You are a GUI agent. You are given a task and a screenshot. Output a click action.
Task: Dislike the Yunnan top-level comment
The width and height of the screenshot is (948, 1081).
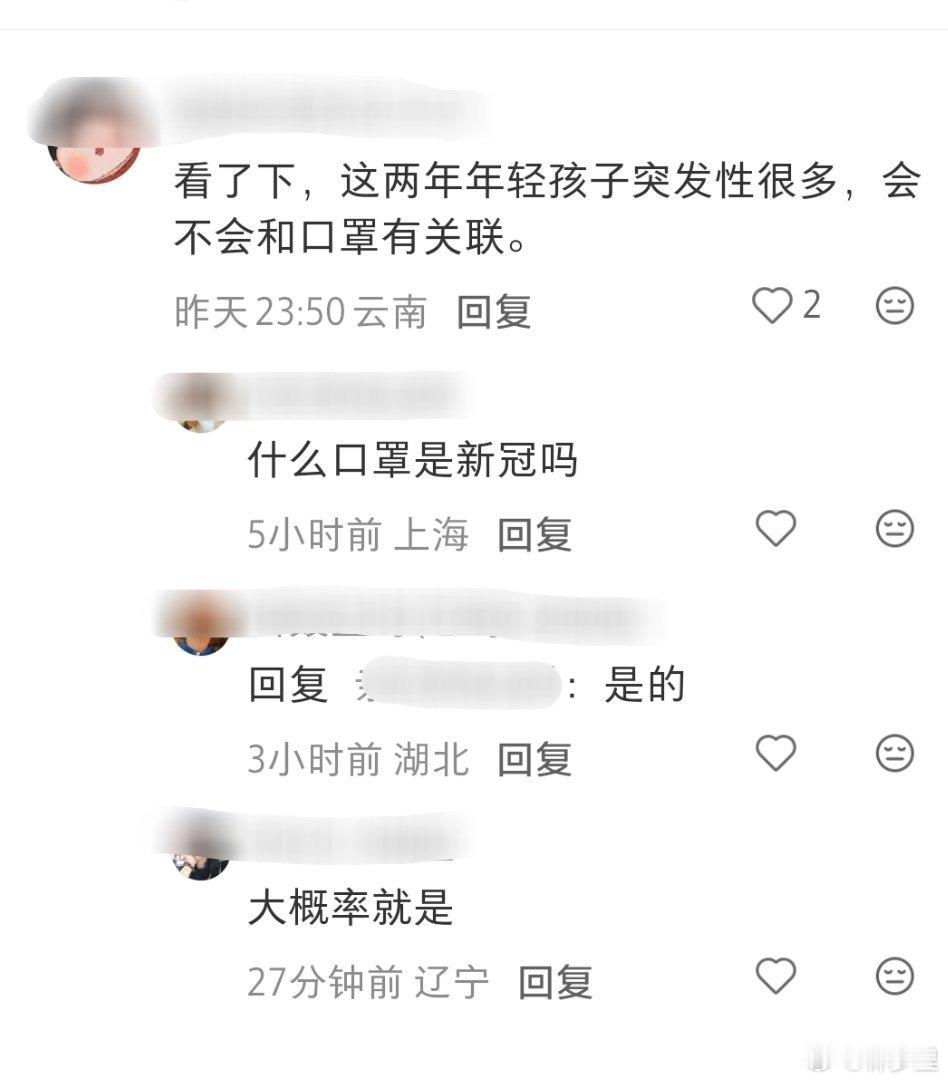pos(894,305)
